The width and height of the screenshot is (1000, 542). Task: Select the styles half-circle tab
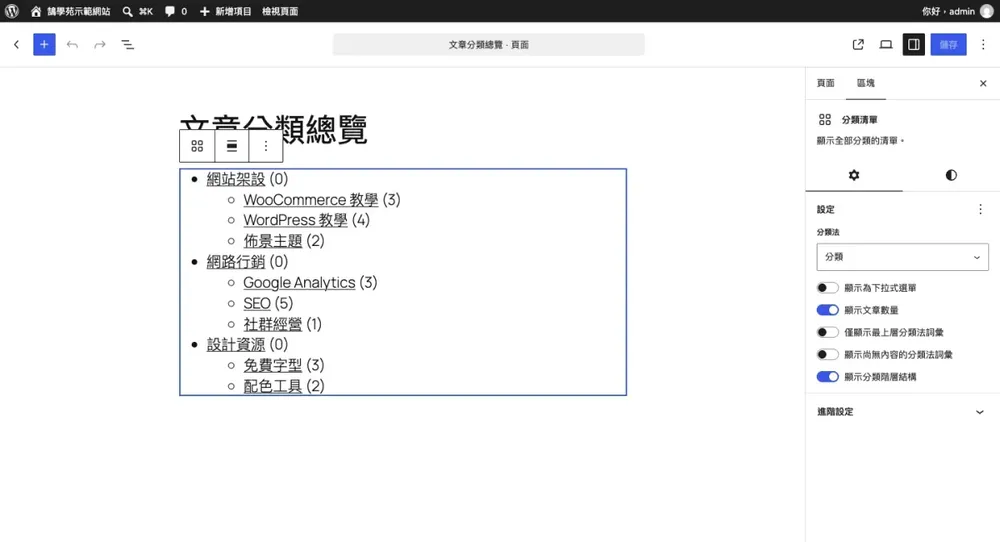pos(951,175)
